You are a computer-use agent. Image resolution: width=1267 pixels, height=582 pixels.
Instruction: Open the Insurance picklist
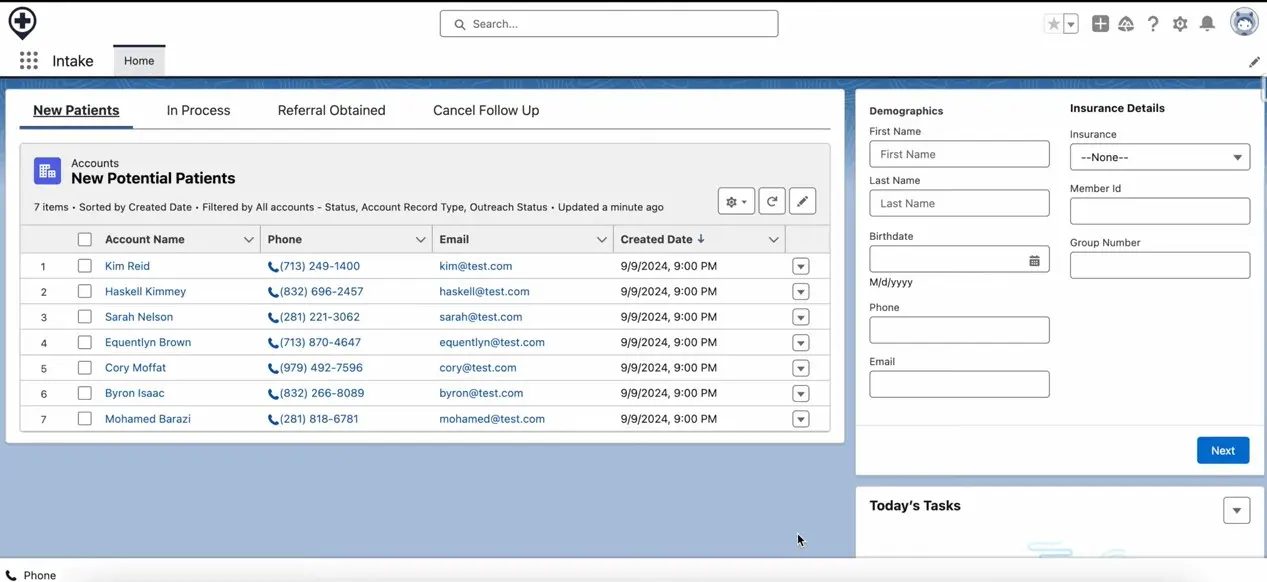coord(1158,157)
